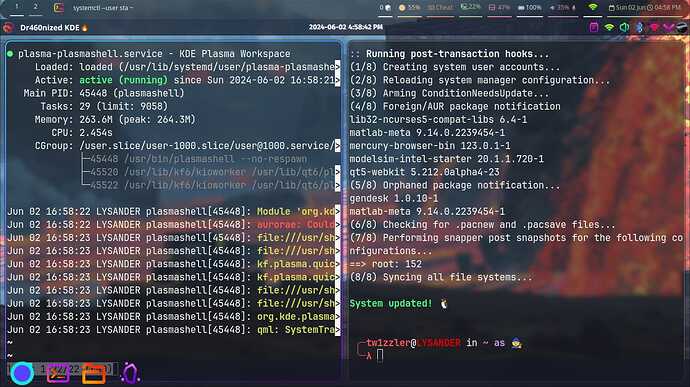Screen dimensions: 690x387
Task: Click the purple crystal icon in the dock
Action: click(130, 373)
